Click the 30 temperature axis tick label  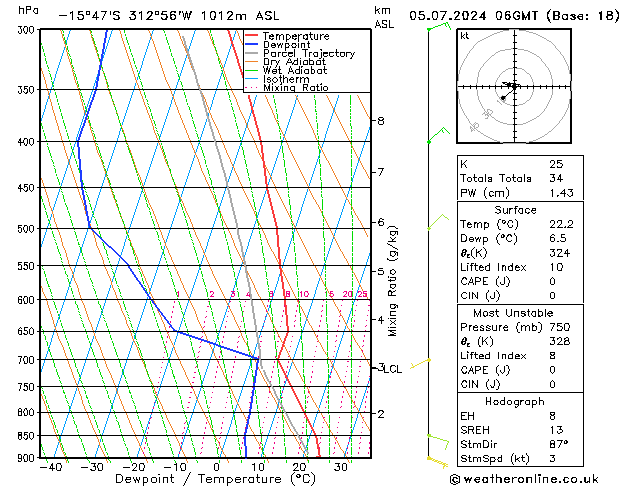pyautogui.click(x=341, y=467)
